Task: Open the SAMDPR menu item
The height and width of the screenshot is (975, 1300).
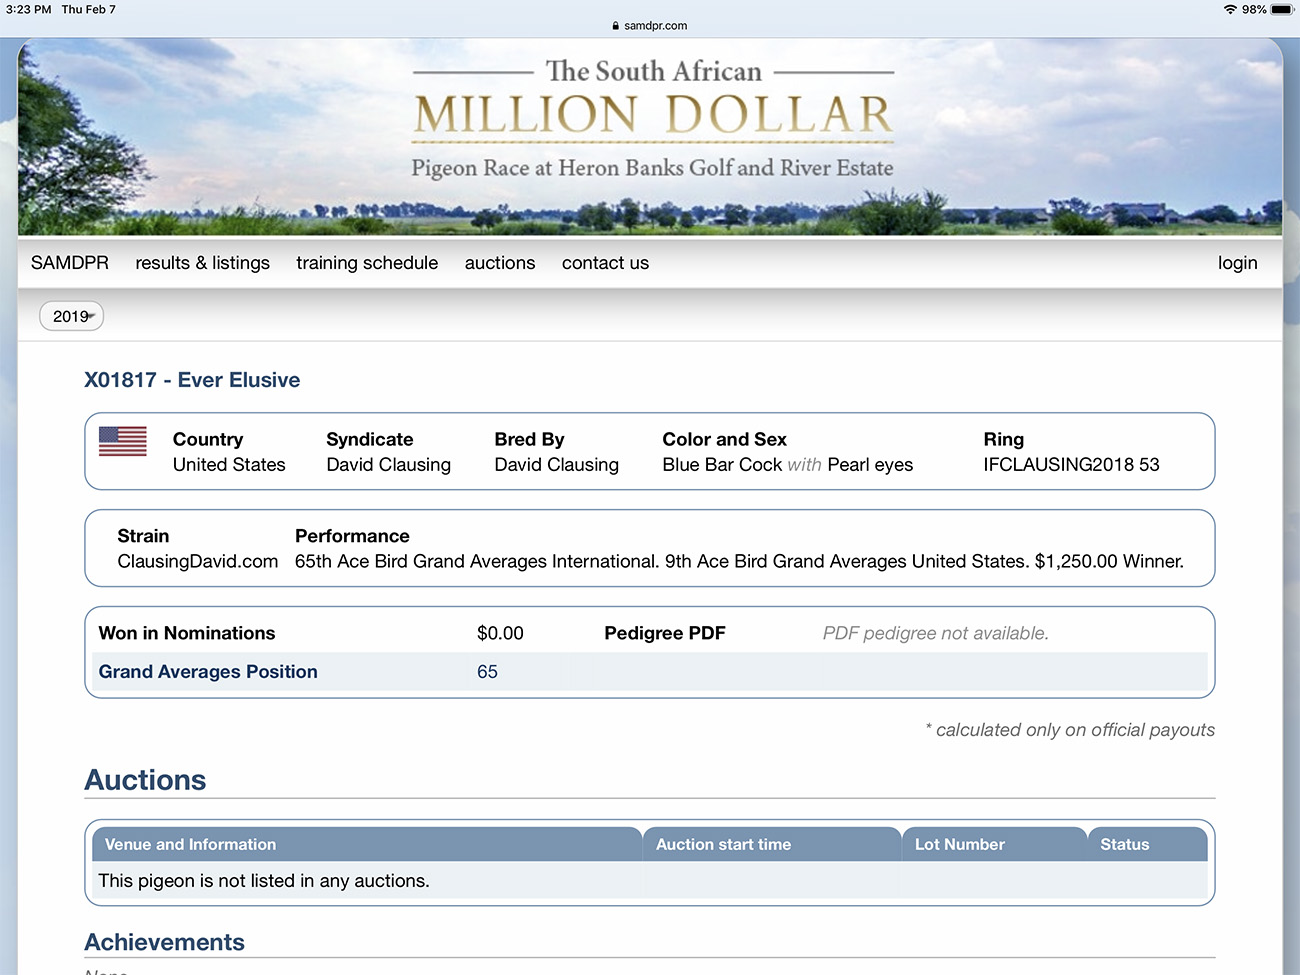Action: tap(70, 263)
